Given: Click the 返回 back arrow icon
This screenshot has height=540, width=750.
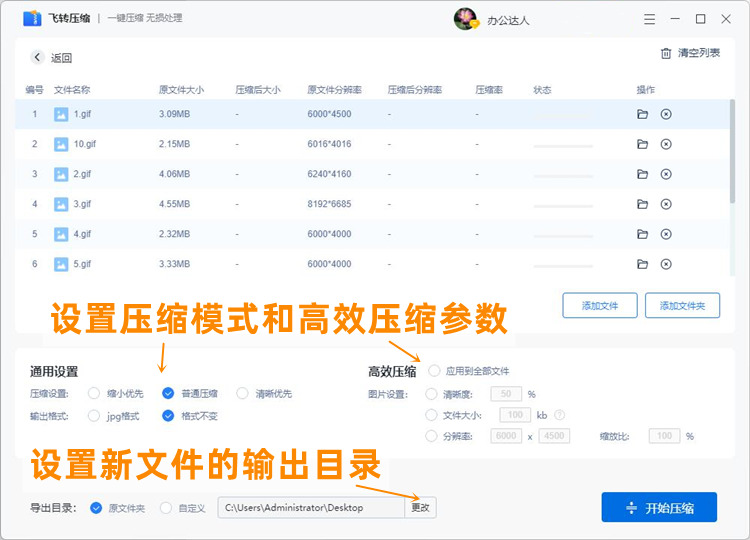Looking at the screenshot, I should tap(37, 57).
